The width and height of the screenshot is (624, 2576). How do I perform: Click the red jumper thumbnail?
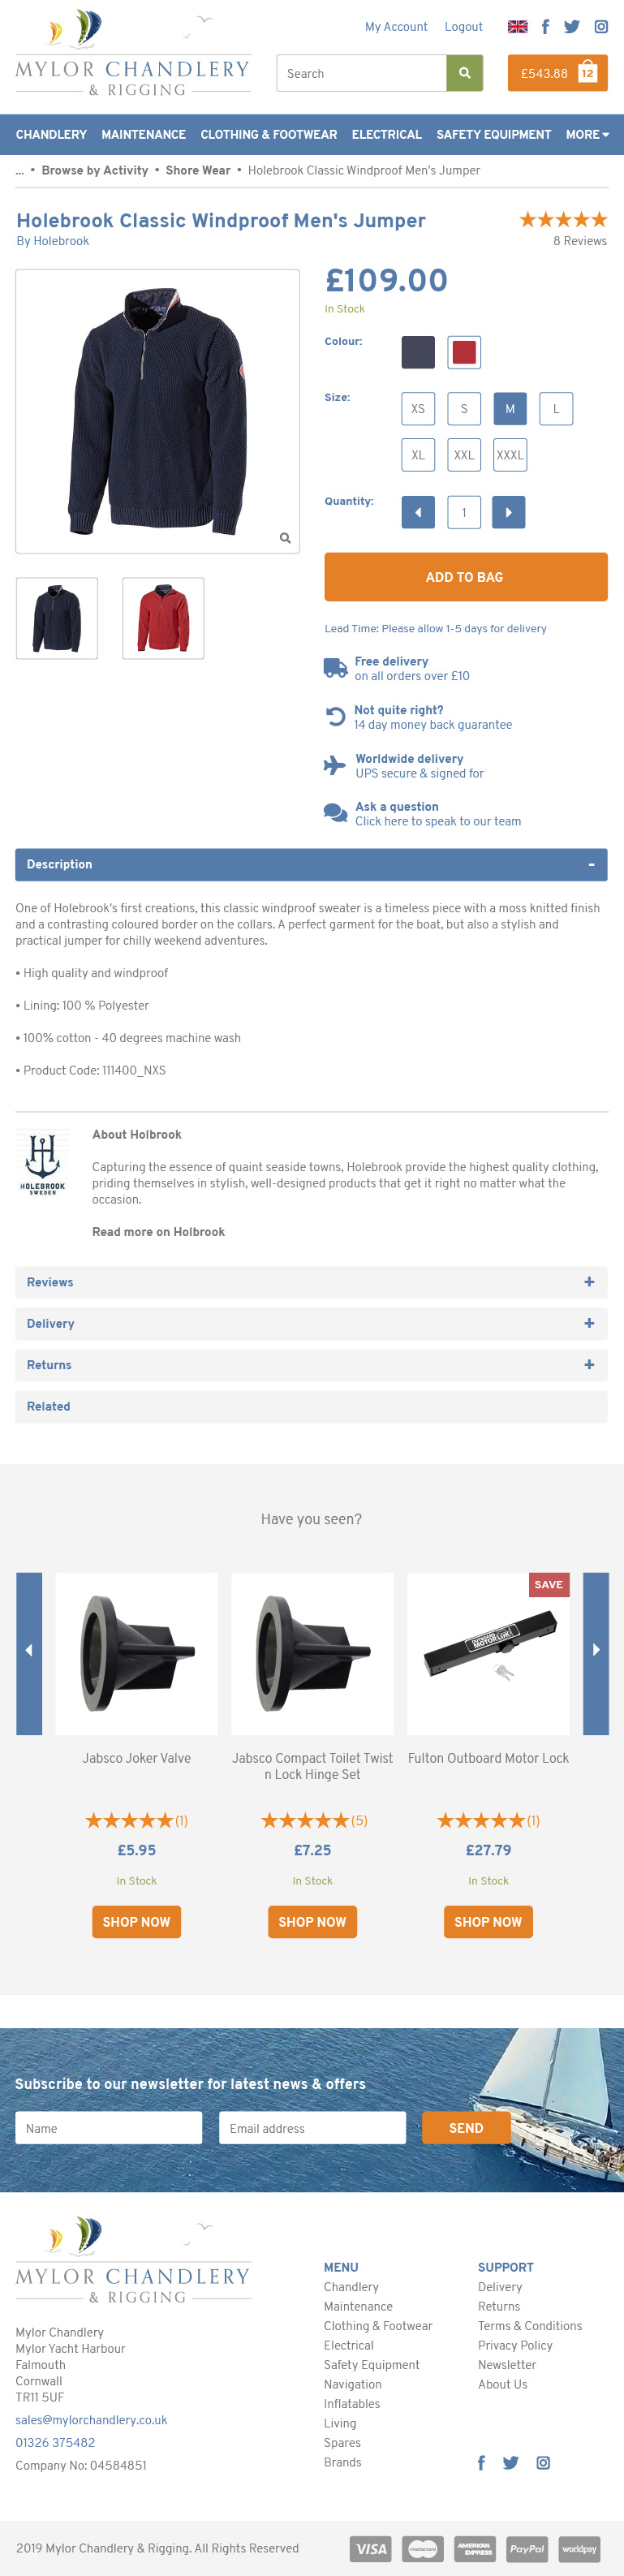coord(163,618)
